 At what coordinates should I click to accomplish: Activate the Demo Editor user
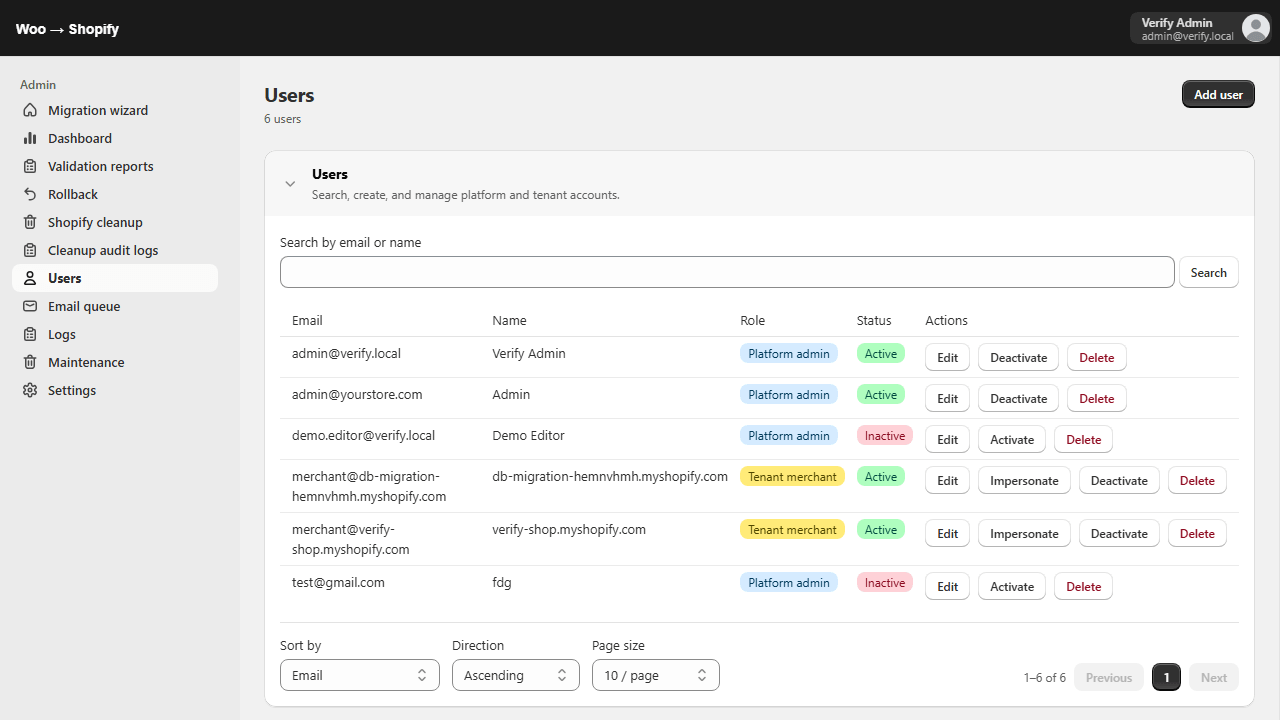(1012, 439)
